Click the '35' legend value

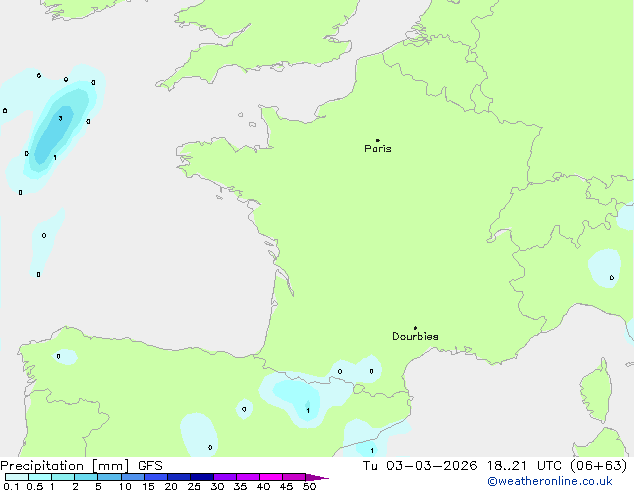pos(240,486)
